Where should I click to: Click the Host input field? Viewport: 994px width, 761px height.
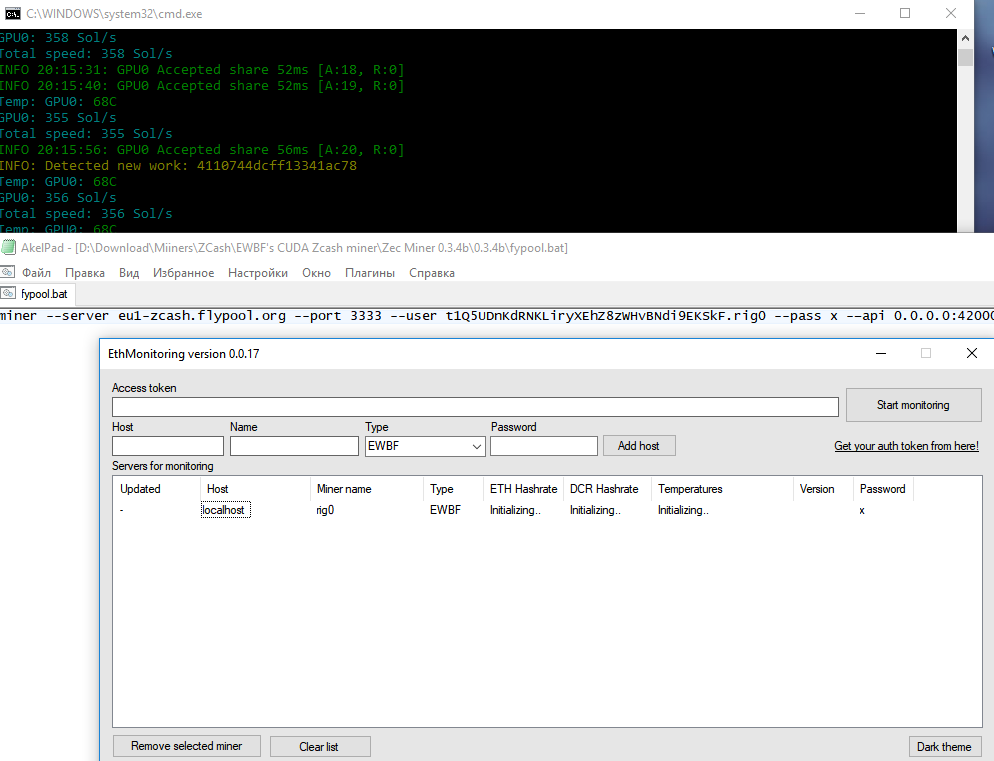click(168, 446)
